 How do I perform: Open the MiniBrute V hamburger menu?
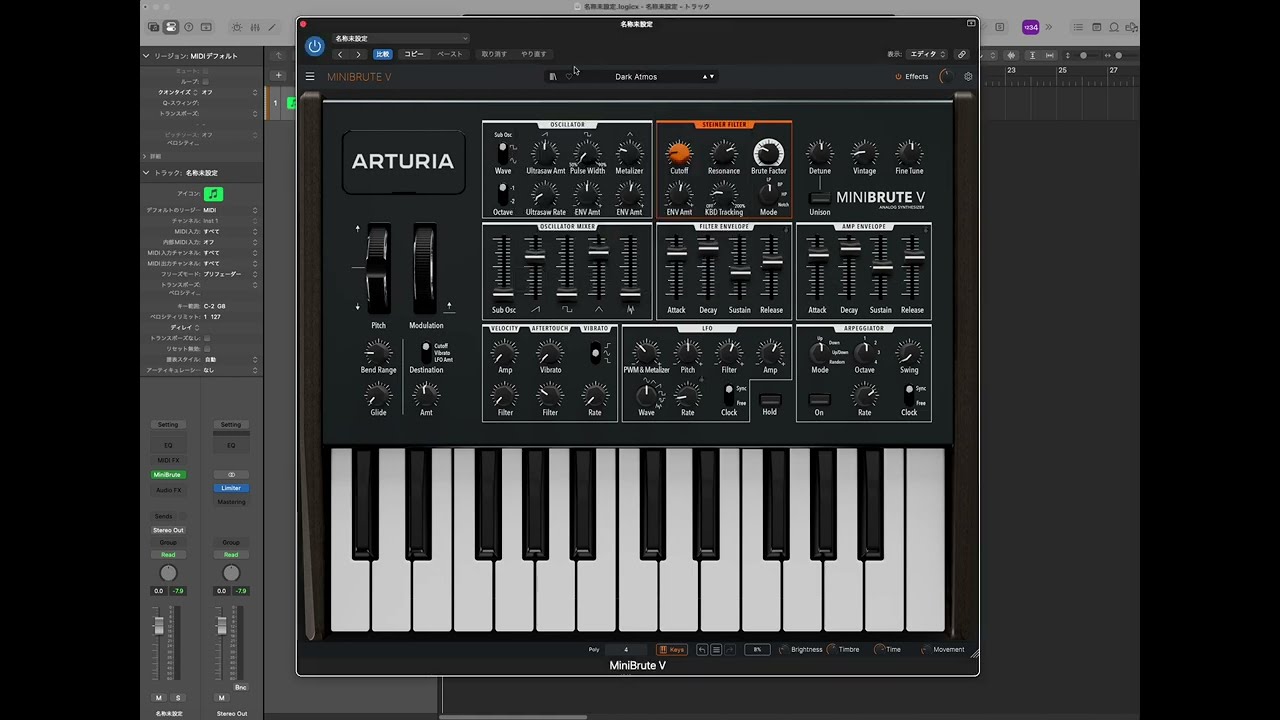[310, 76]
